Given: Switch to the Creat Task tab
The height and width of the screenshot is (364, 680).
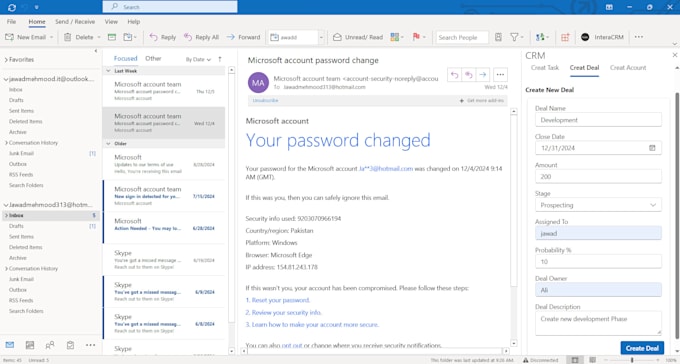Looking at the screenshot, I should pyautogui.click(x=545, y=68).
